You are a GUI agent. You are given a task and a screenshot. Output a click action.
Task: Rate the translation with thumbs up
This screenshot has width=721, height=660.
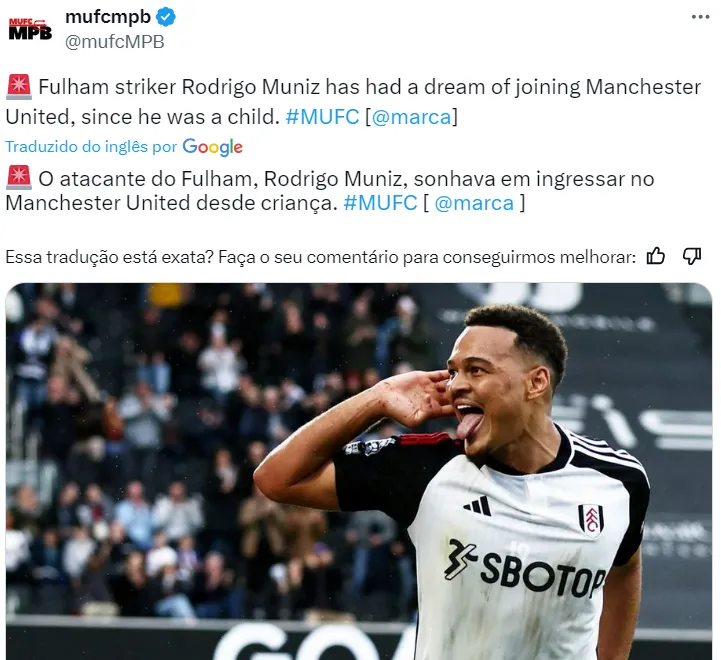[x=656, y=256]
